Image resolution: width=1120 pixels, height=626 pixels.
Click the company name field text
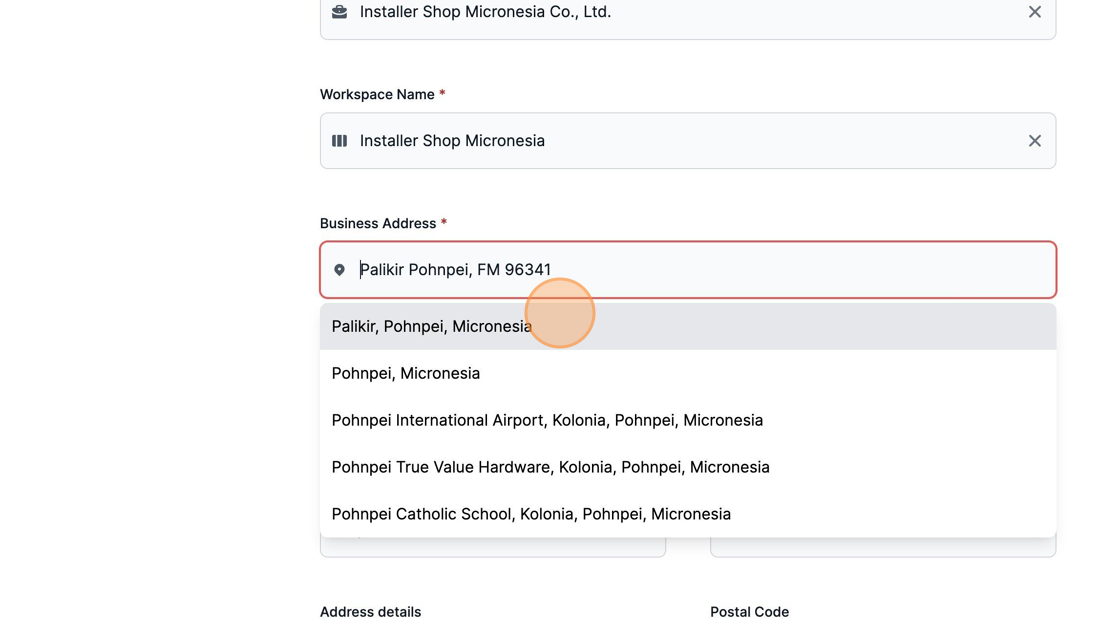[485, 11]
